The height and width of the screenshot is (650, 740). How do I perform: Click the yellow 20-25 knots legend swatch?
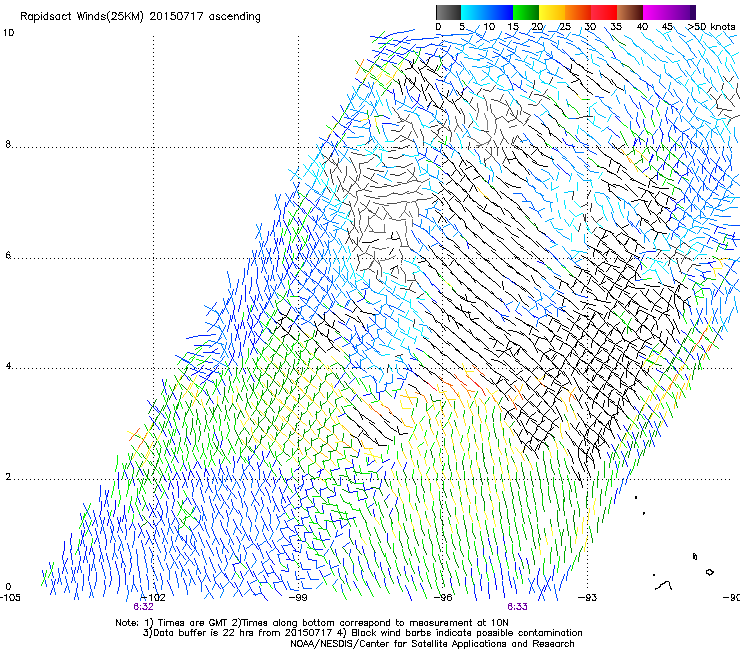pyautogui.click(x=552, y=12)
